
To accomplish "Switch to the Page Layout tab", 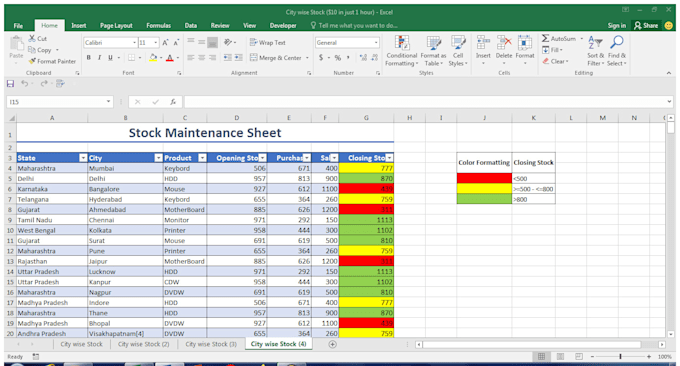I will coord(116,26).
